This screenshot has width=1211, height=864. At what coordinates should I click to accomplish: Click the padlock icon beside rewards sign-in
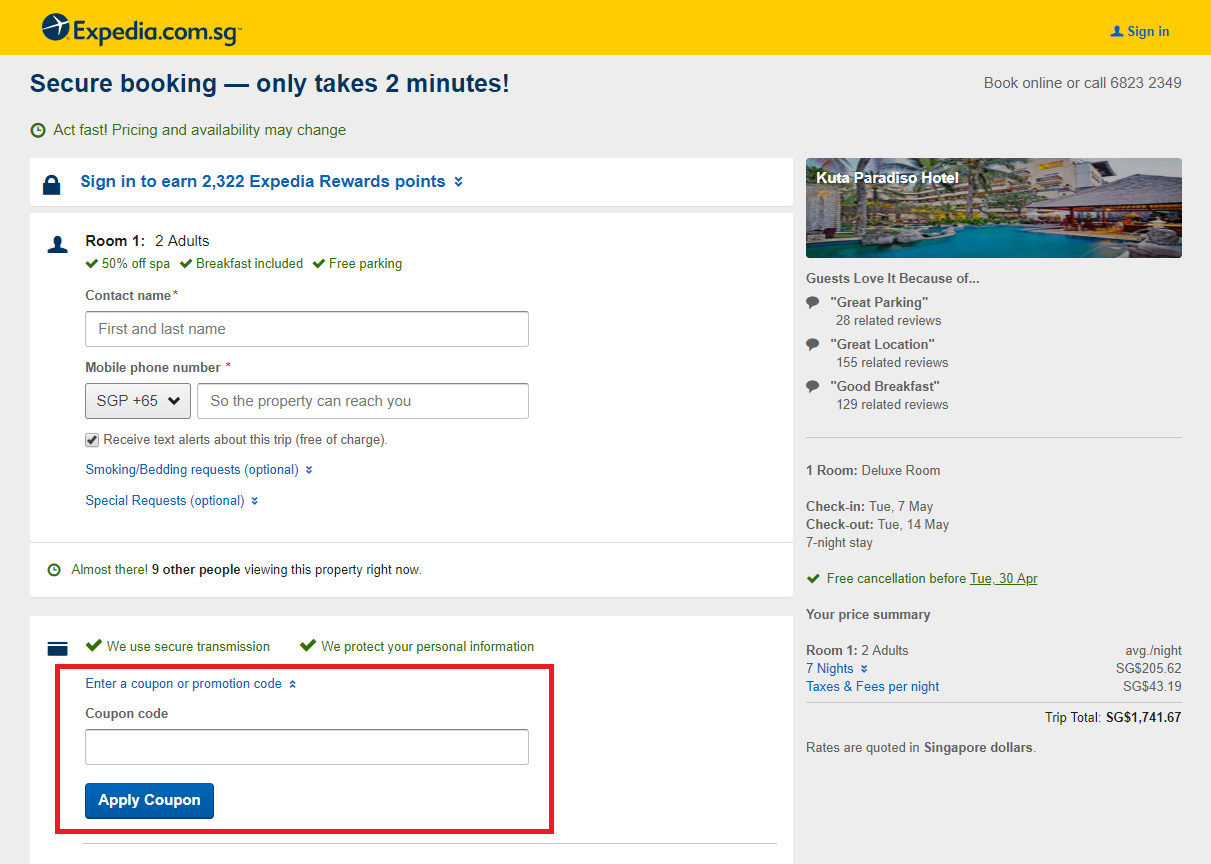[x=51, y=185]
